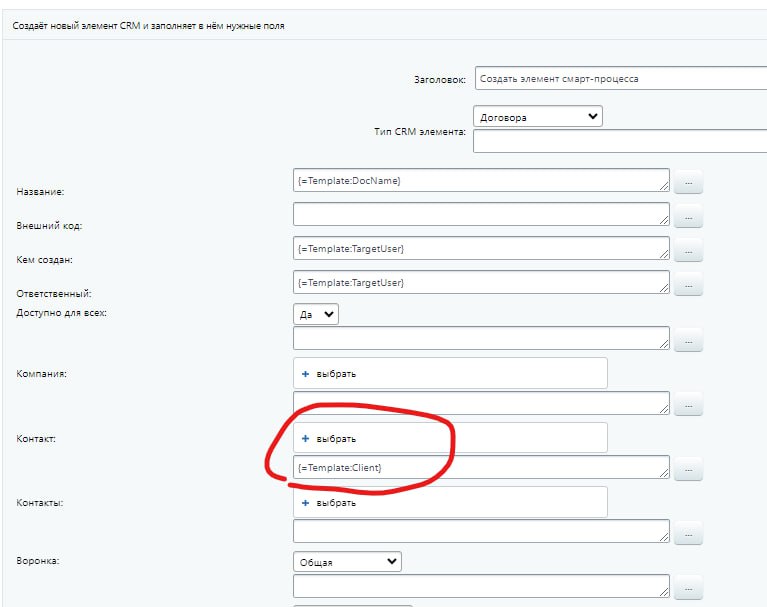767x607 pixels.
Task: Click the empty Внешний код text field
Action: click(x=481, y=214)
